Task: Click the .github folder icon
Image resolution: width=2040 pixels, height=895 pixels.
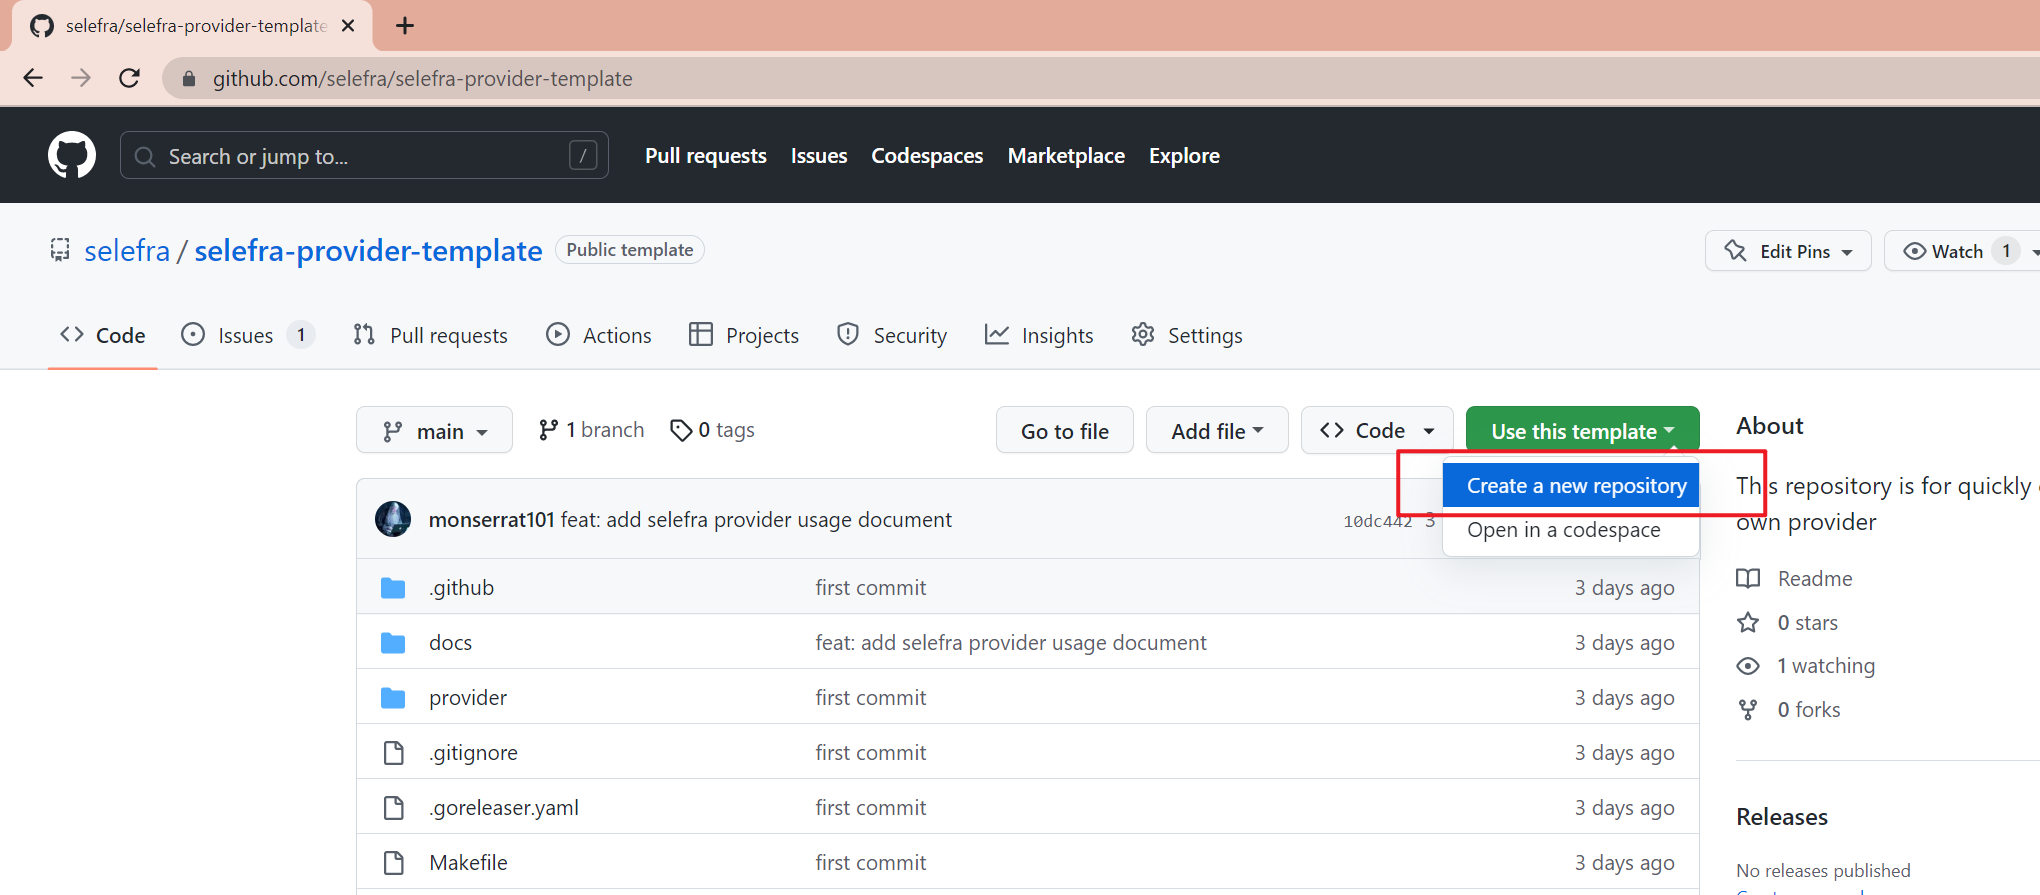Action: click(393, 588)
